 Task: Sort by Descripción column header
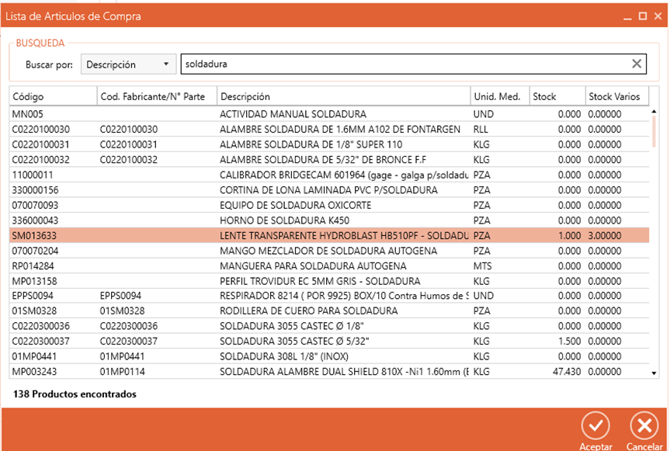(344, 97)
